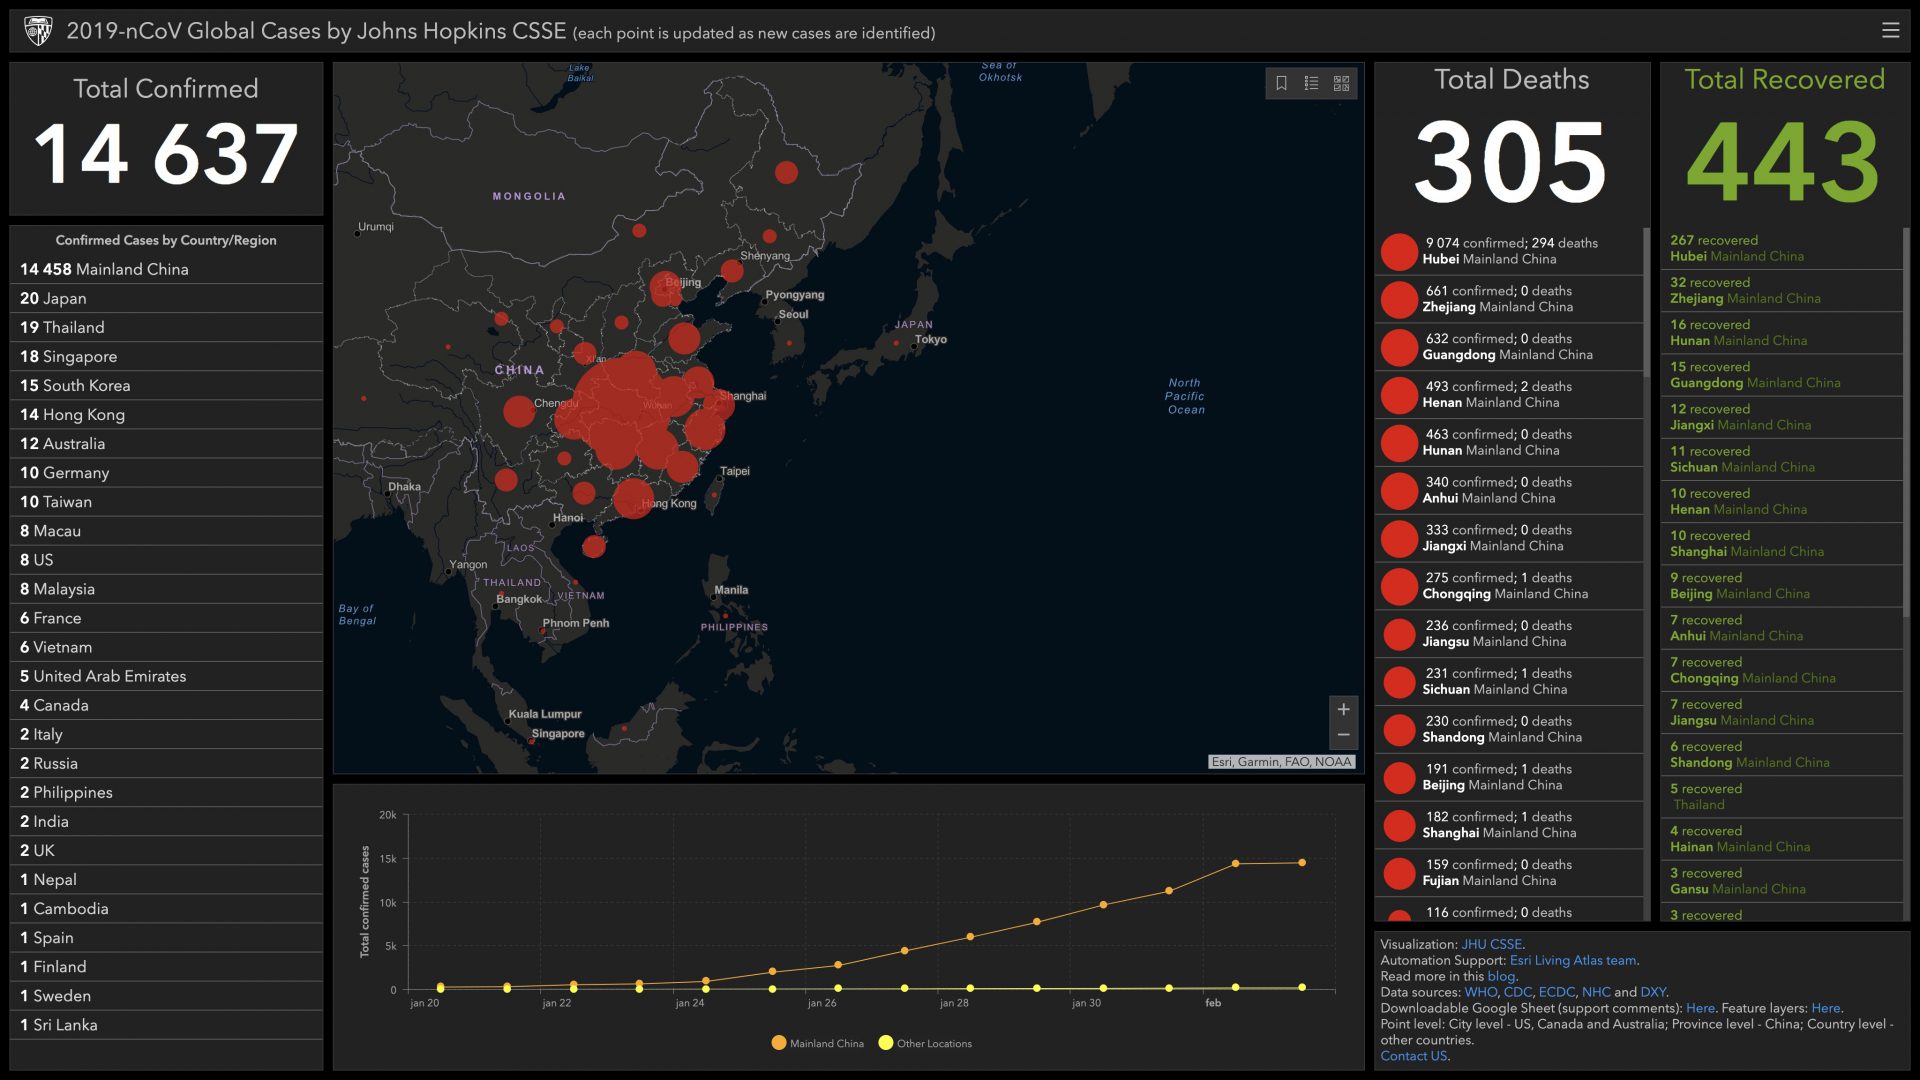
Task: Open the map bookmarks tool
Action: 1281,83
